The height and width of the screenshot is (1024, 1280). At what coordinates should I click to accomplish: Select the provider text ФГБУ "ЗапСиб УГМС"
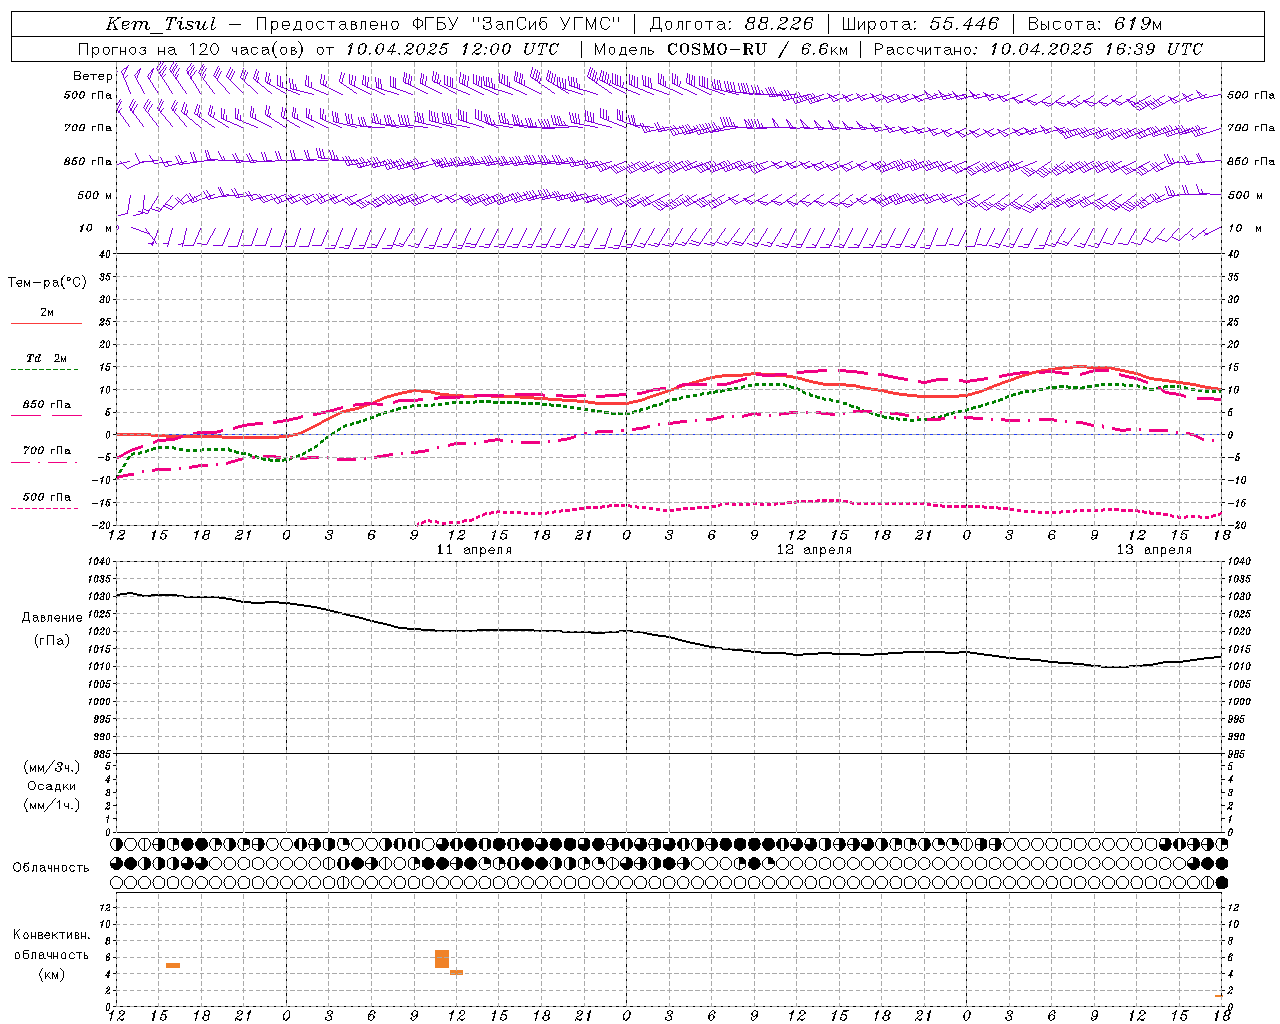pos(516,24)
